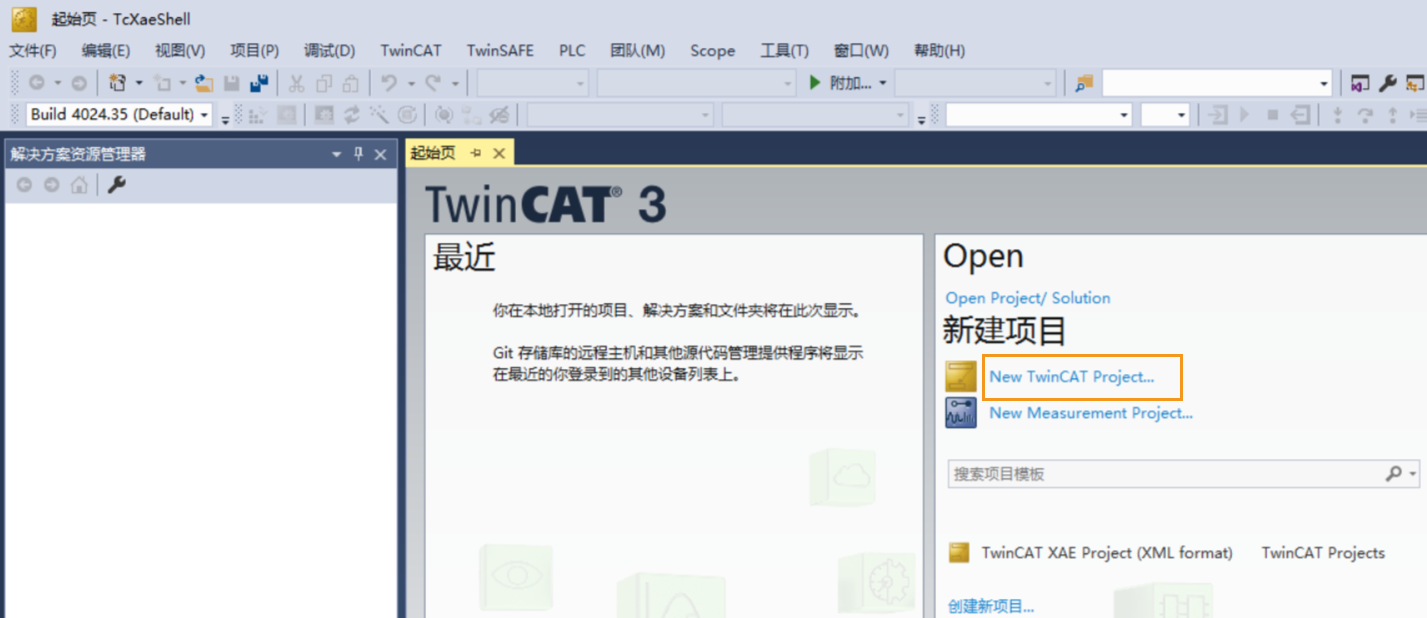Click the New Measurement Project icon
The width and height of the screenshot is (1427, 618).
coord(961,412)
